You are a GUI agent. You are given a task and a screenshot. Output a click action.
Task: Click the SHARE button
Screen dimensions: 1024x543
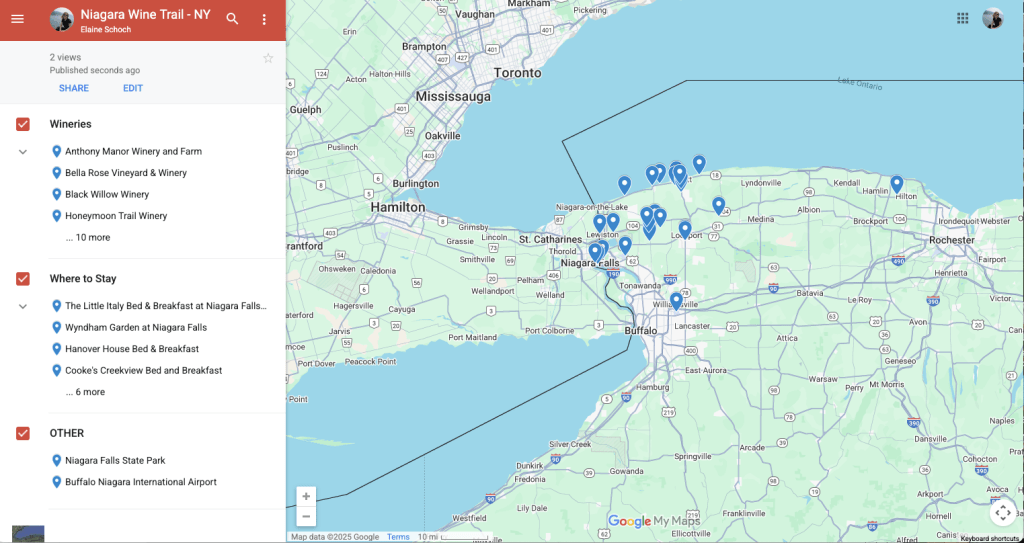coord(74,88)
